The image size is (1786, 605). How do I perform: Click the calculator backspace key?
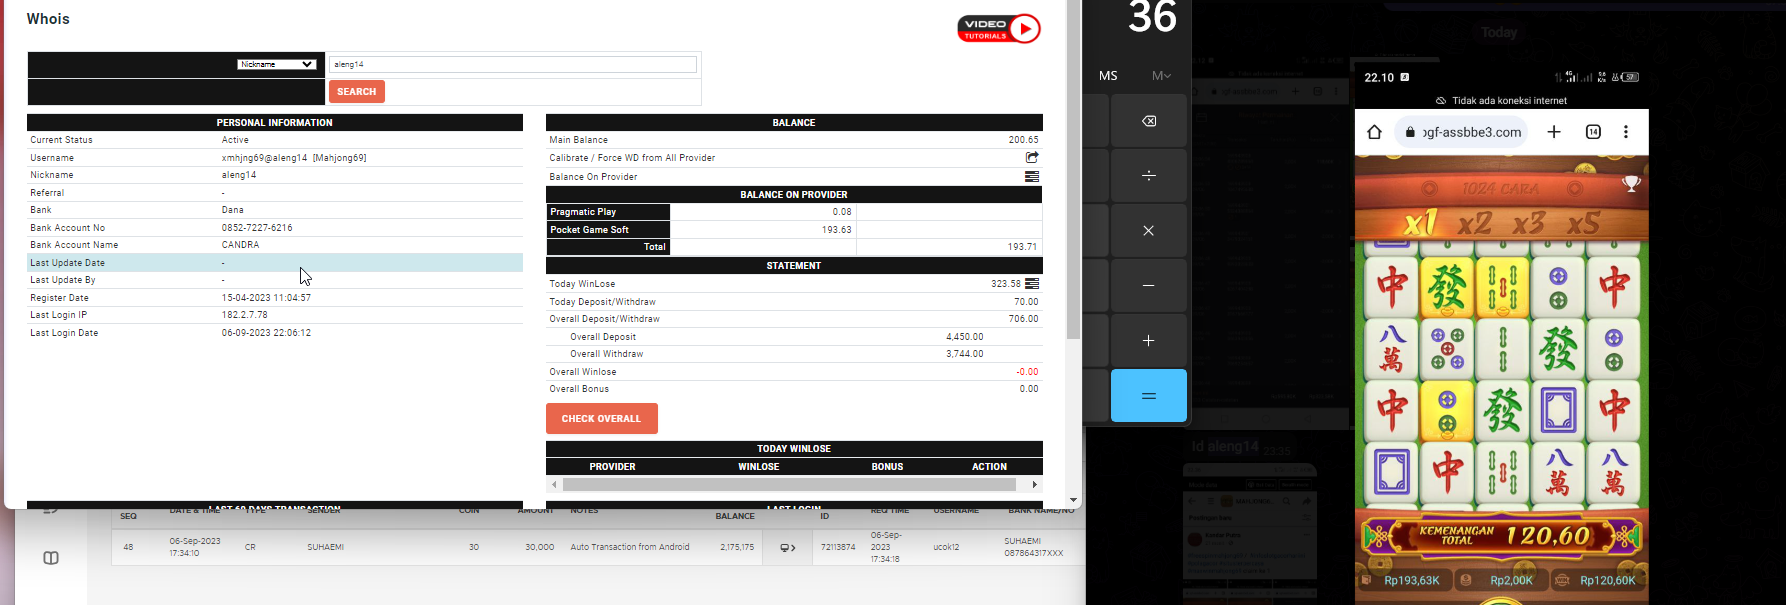click(1149, 121)
